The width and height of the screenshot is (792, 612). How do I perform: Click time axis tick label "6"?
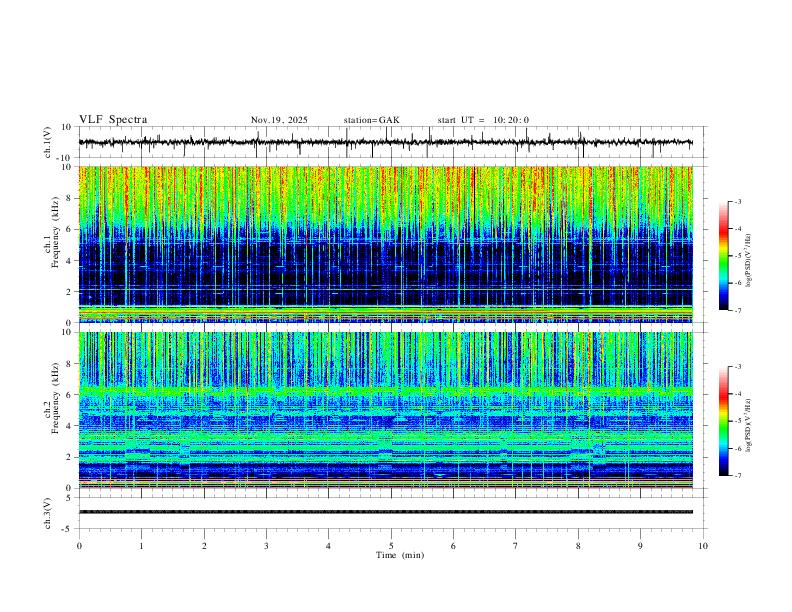454,546
